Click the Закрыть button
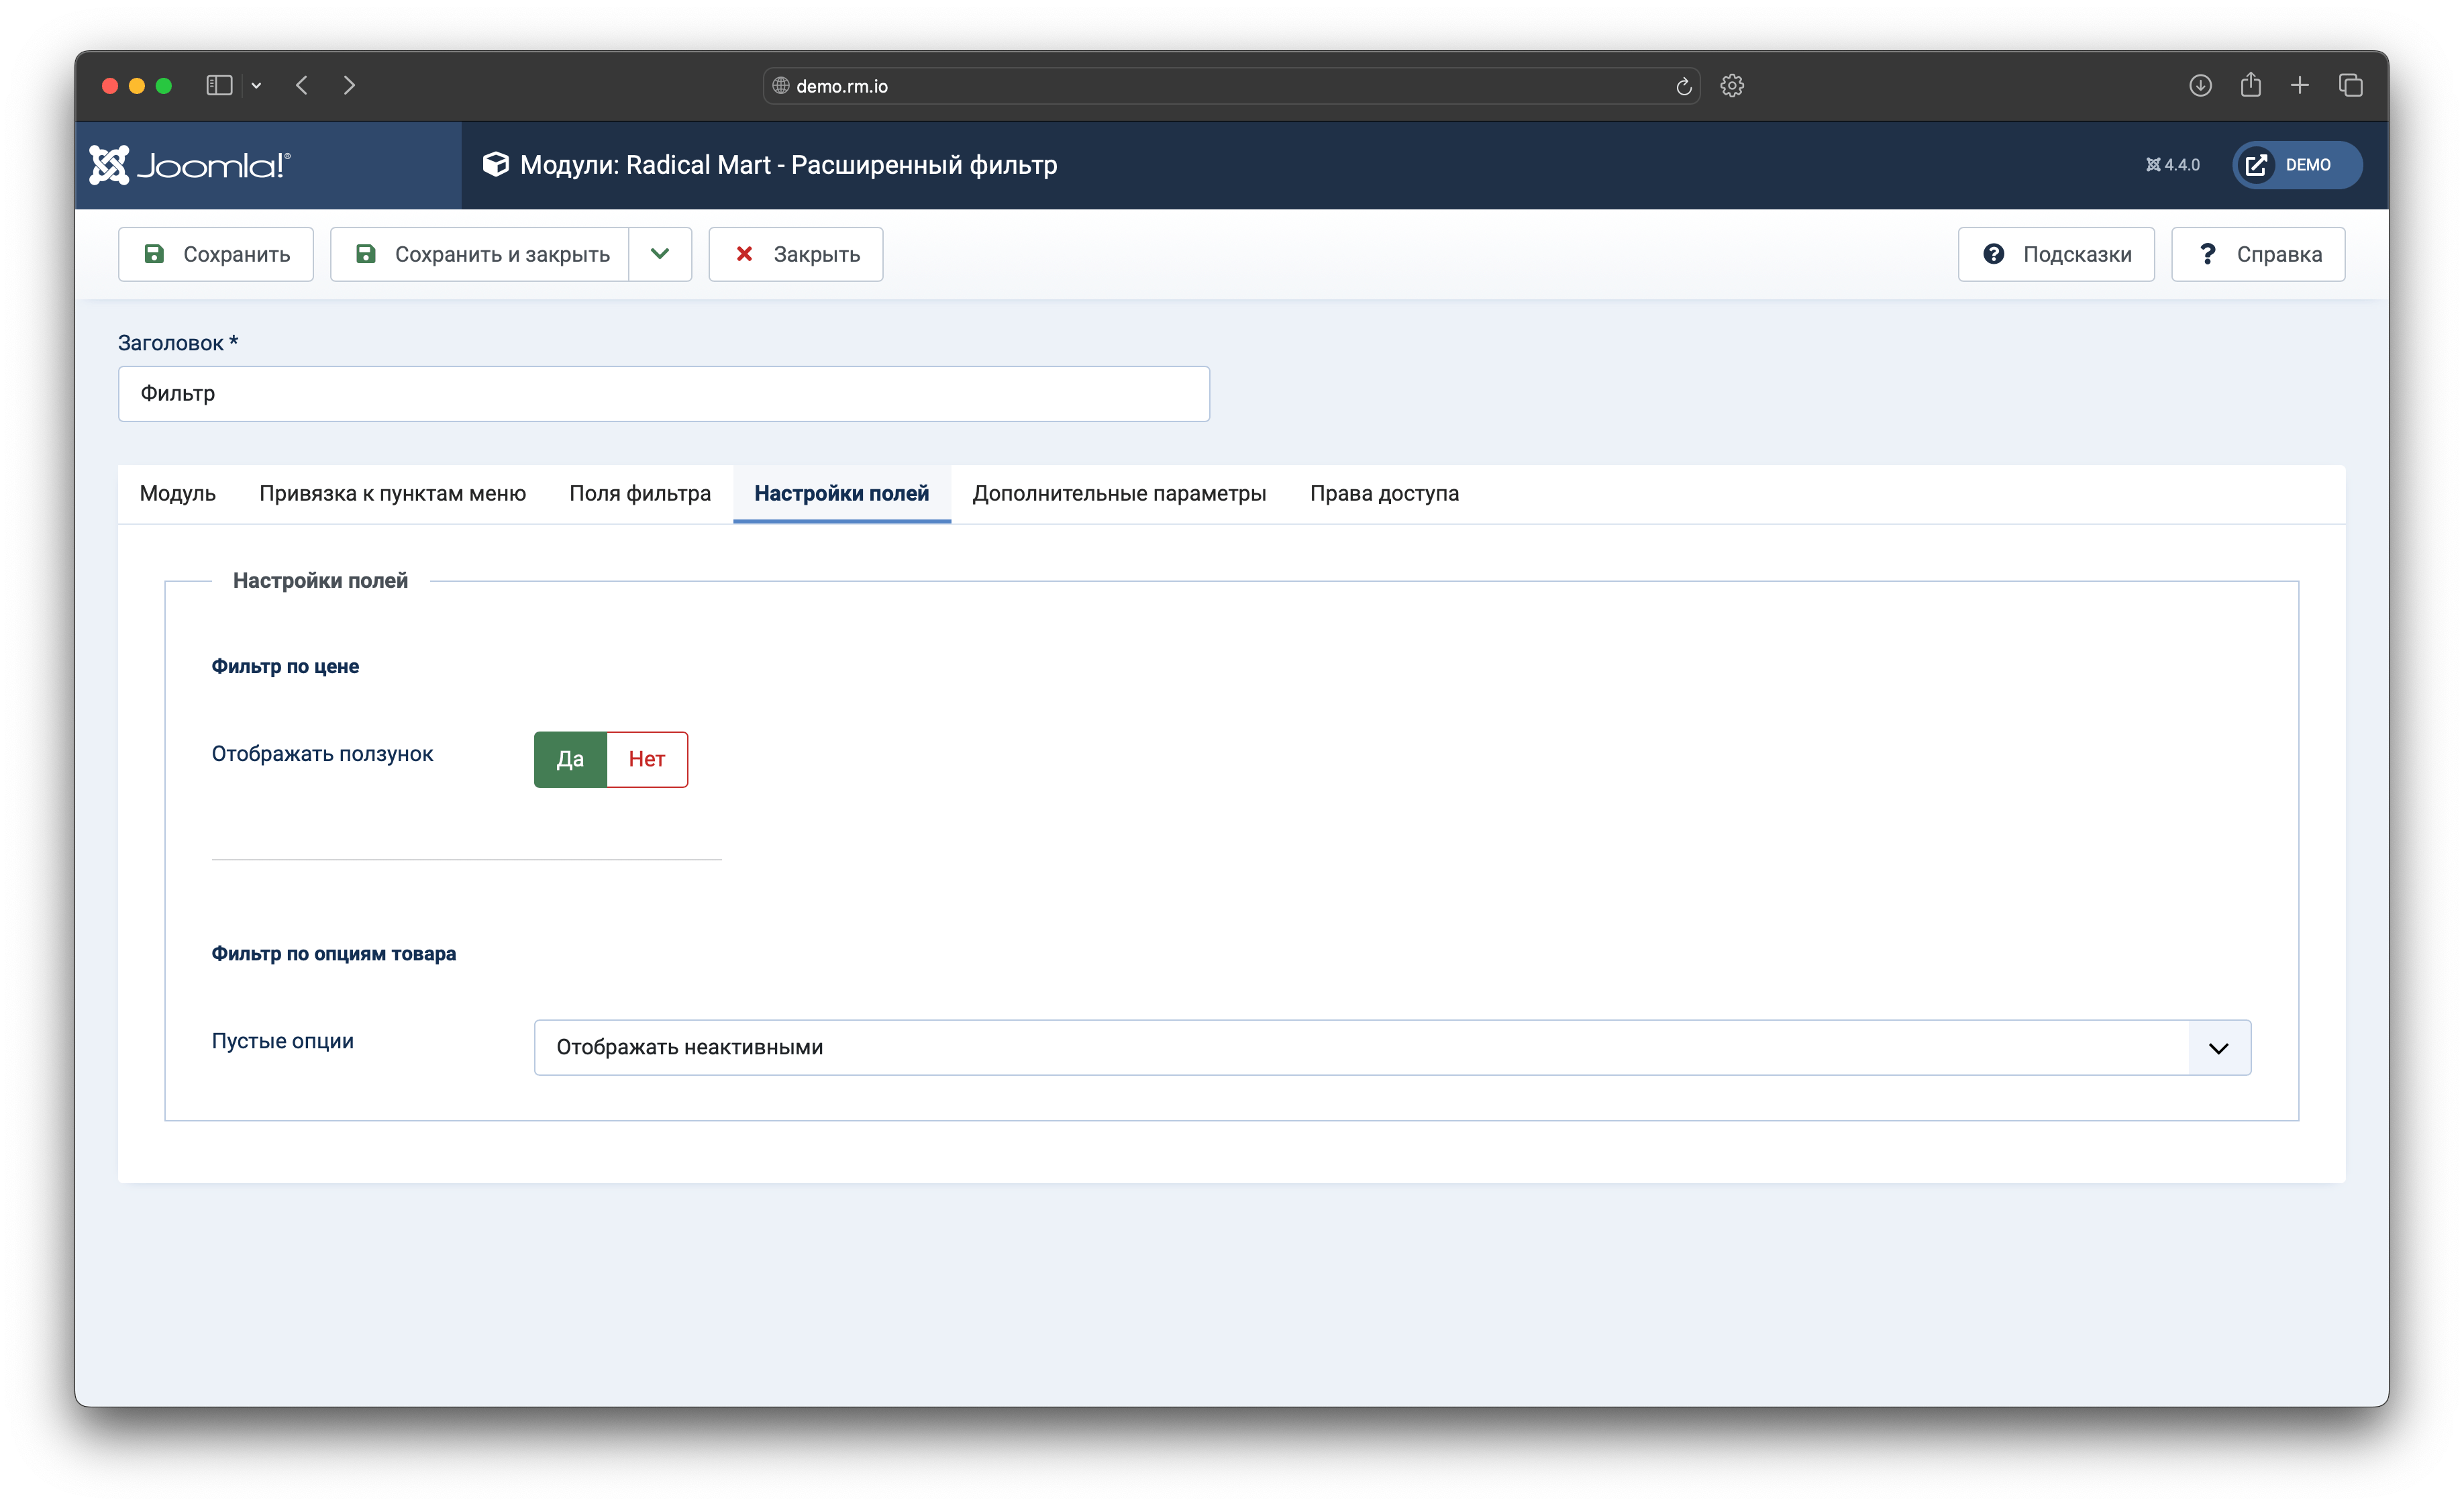 796,254
